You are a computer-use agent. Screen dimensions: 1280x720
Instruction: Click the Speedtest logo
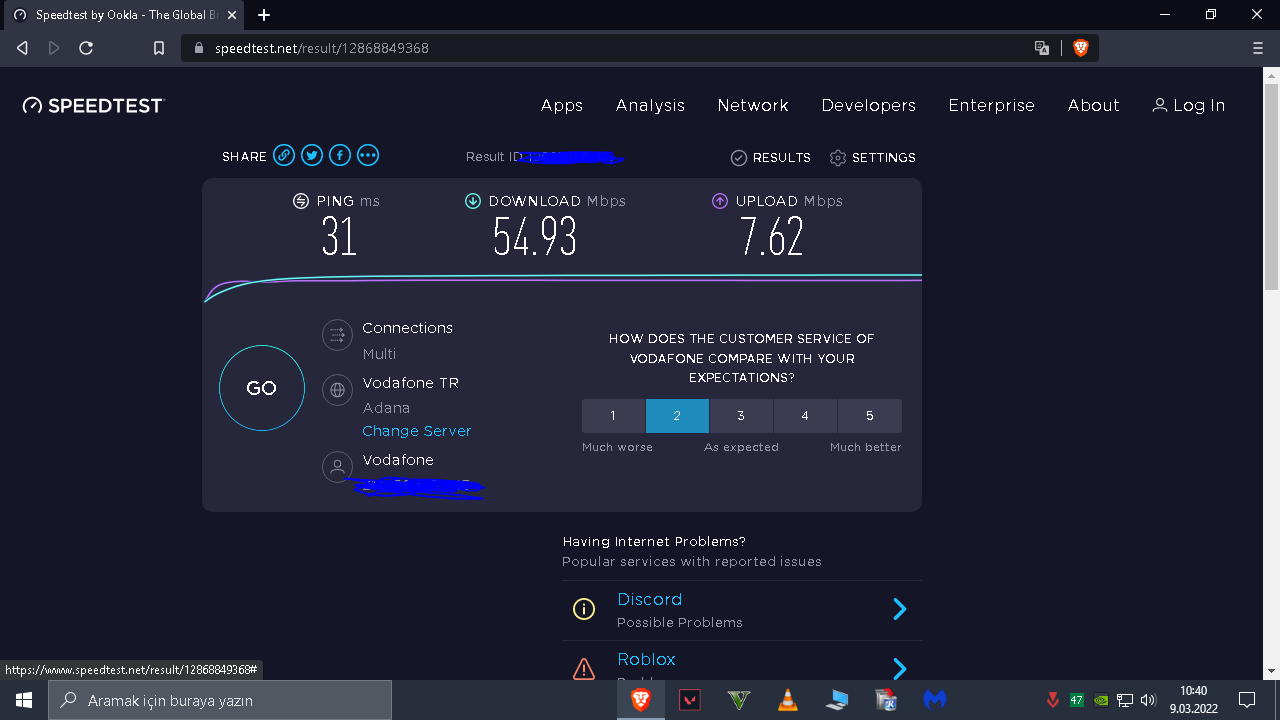point(93,105)
